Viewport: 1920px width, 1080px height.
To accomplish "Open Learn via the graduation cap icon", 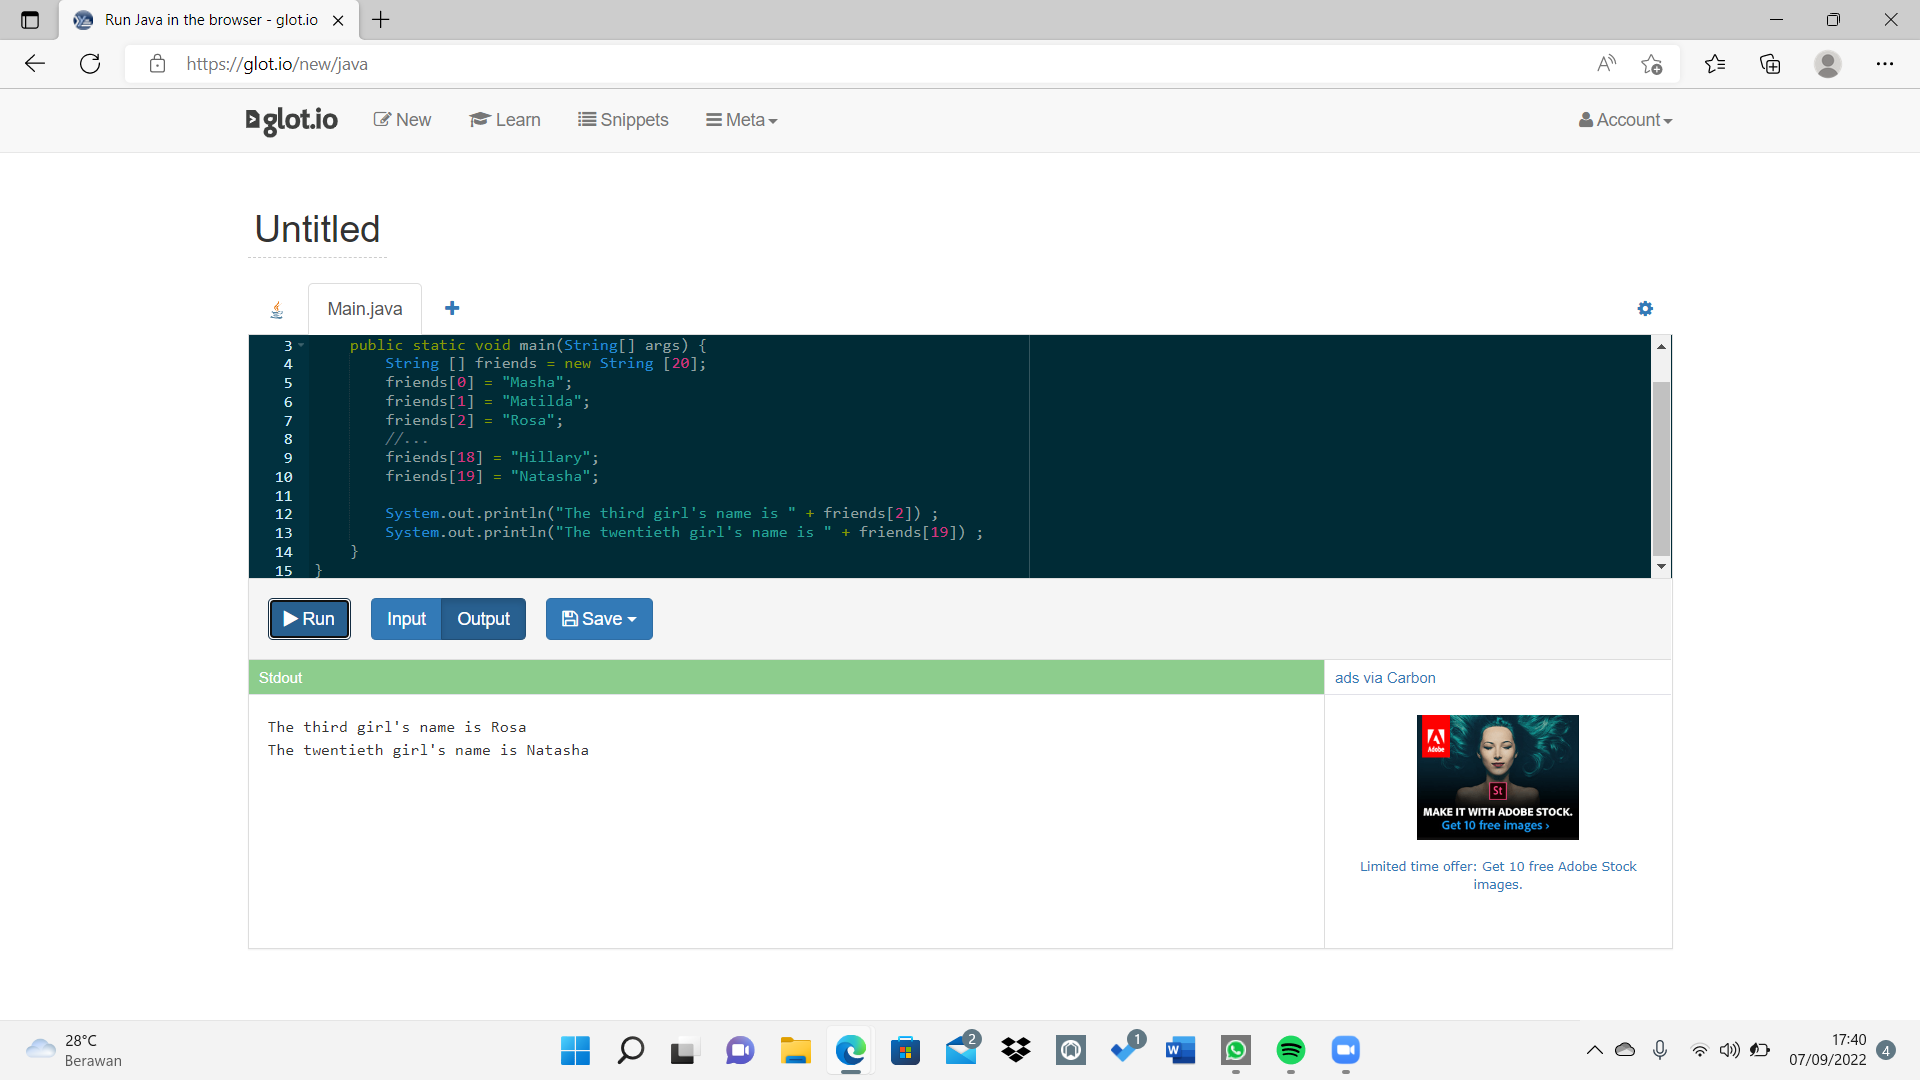I will 505,119.
